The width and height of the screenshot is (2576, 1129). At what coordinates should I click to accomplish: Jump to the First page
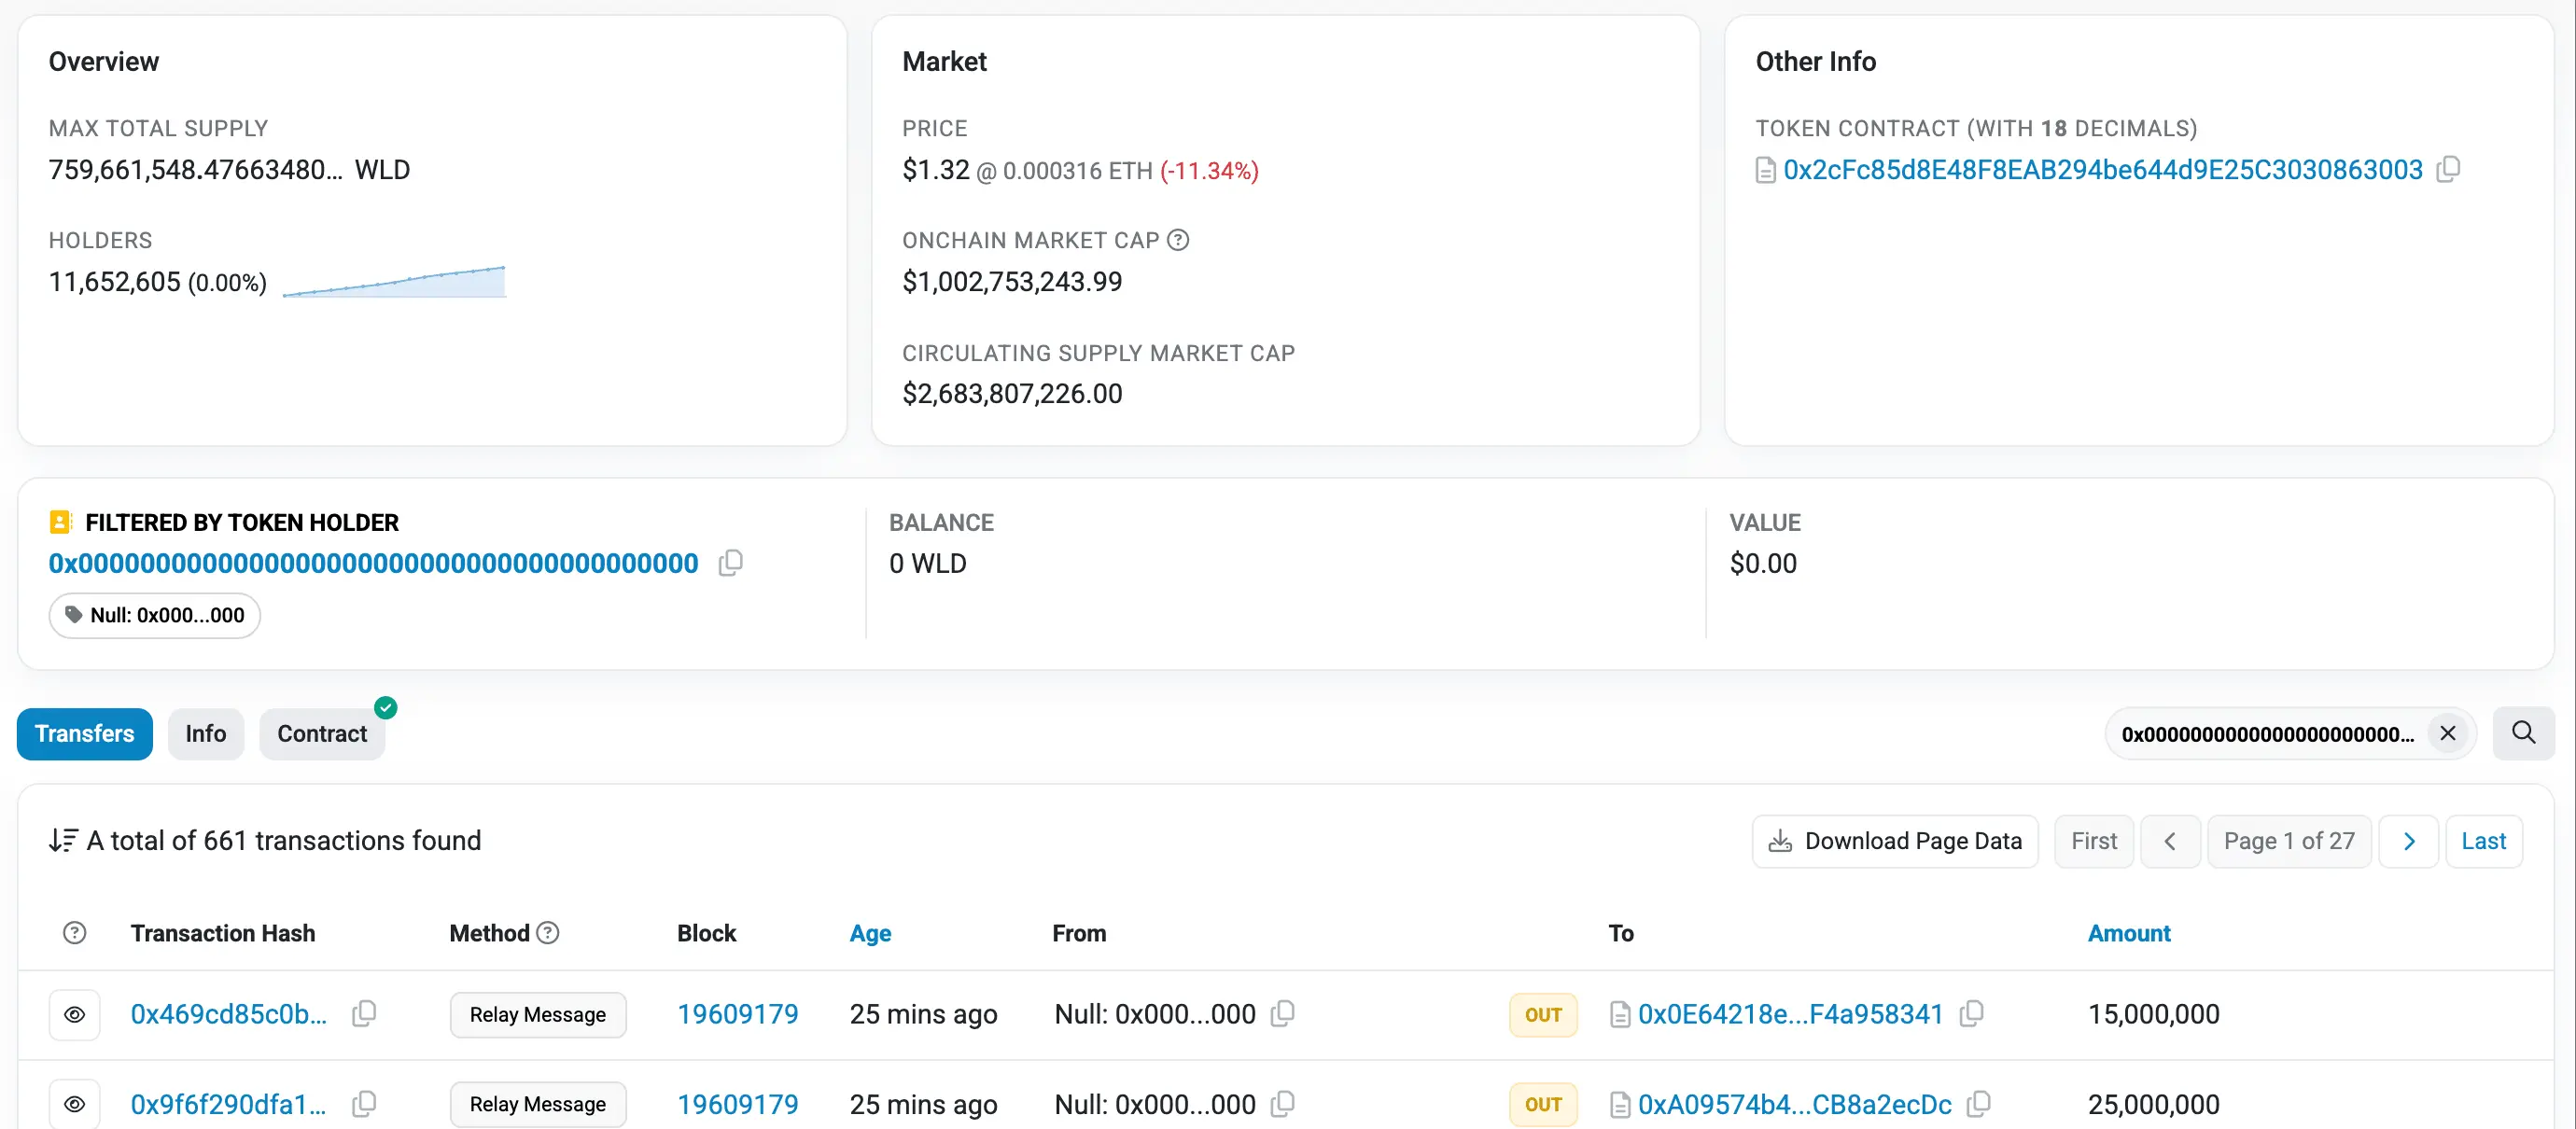2094,841
